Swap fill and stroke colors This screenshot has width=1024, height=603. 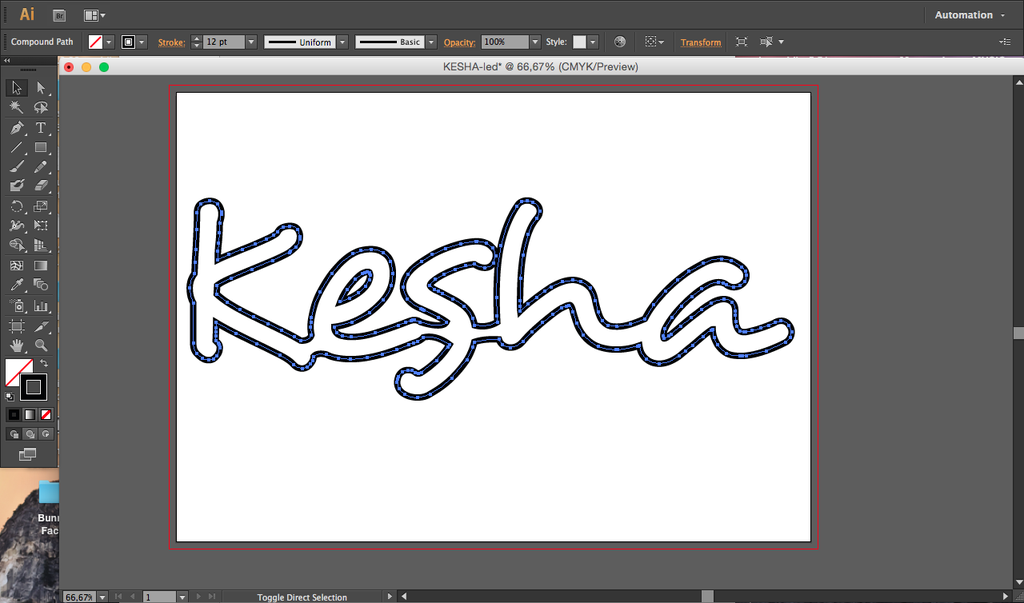(x=44, y=363)
